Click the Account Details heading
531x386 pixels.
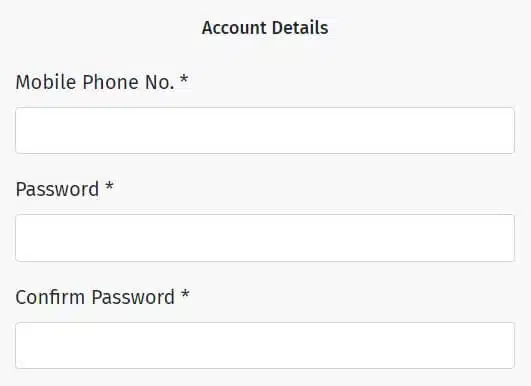[x=265, y=28]
